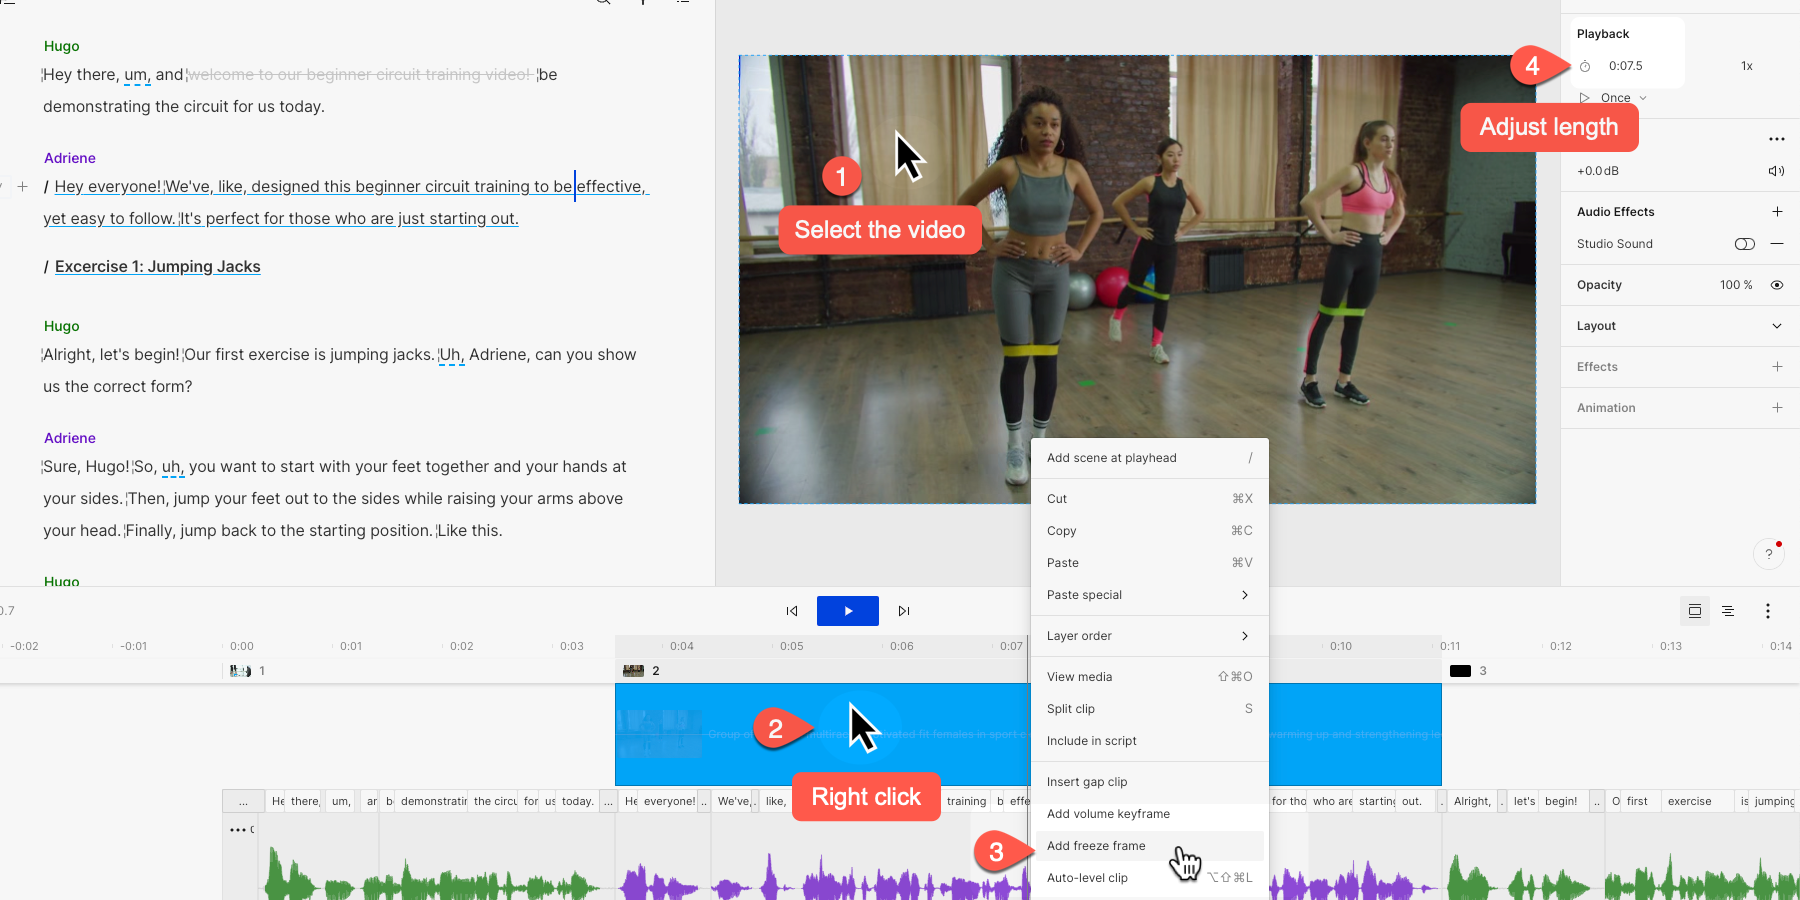
Task: Mute clip with the speaker volume icon
Action: click(x=1776, y=171)
